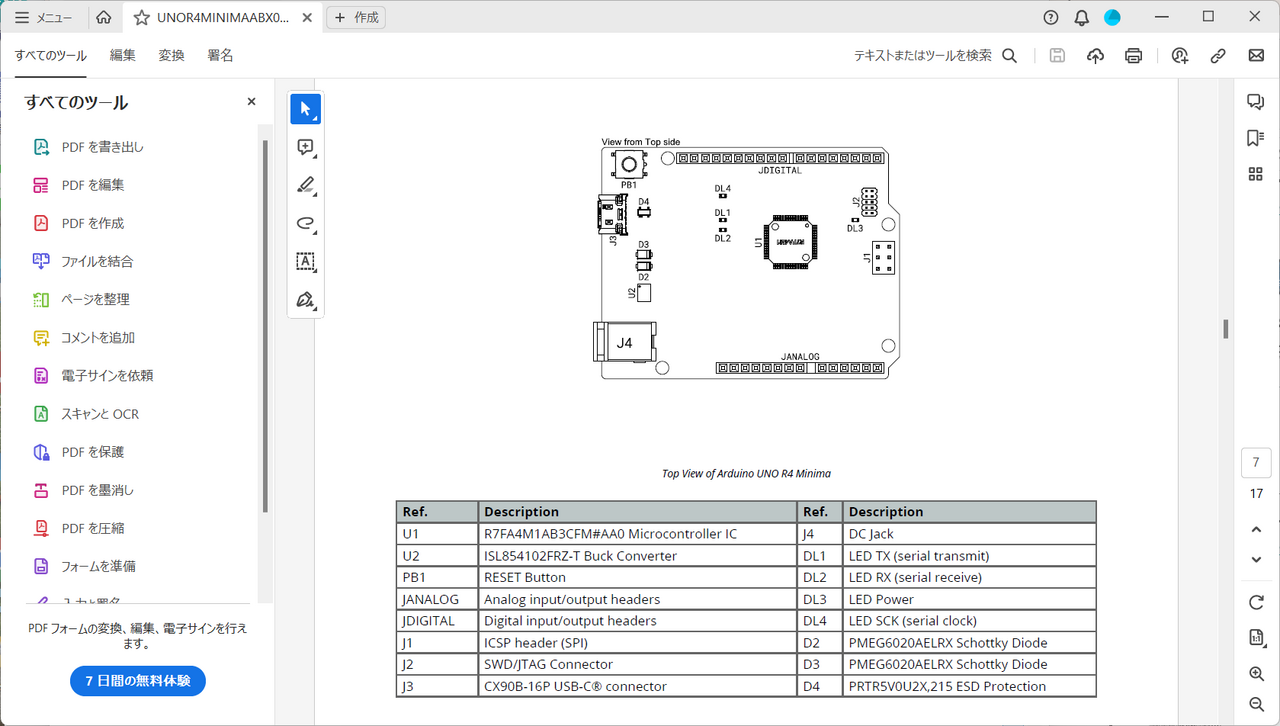Start the 7 日間の無料体験 trial

tap(138, 681)
